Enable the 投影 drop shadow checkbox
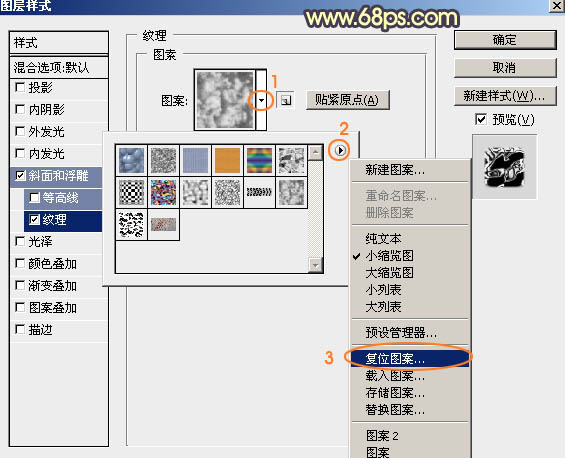This screenshot has height=458, width=565. 20,87
